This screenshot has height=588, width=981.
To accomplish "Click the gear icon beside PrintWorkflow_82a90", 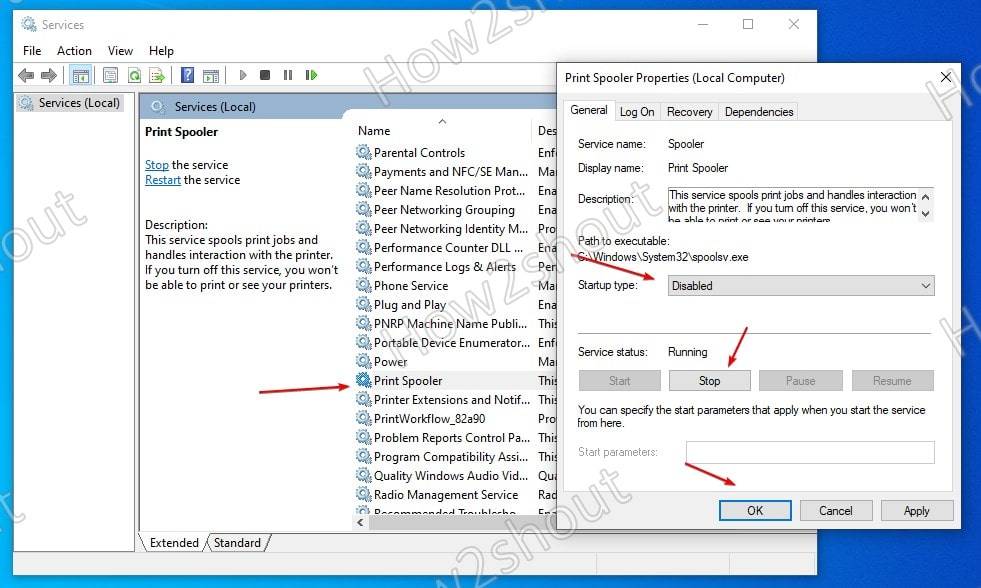I will [x=363, y=418].
